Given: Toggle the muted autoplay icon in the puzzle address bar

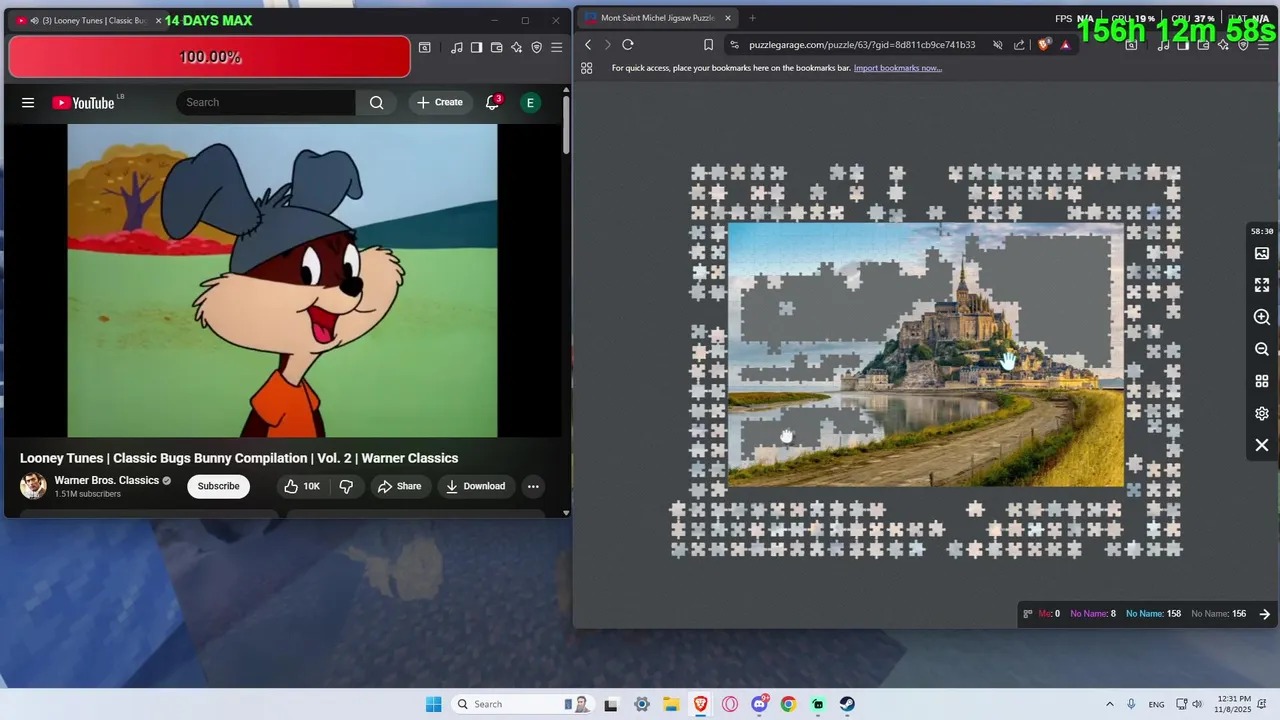Looking at the screenshot, I should pyautogui.click(x=998, y=45).
